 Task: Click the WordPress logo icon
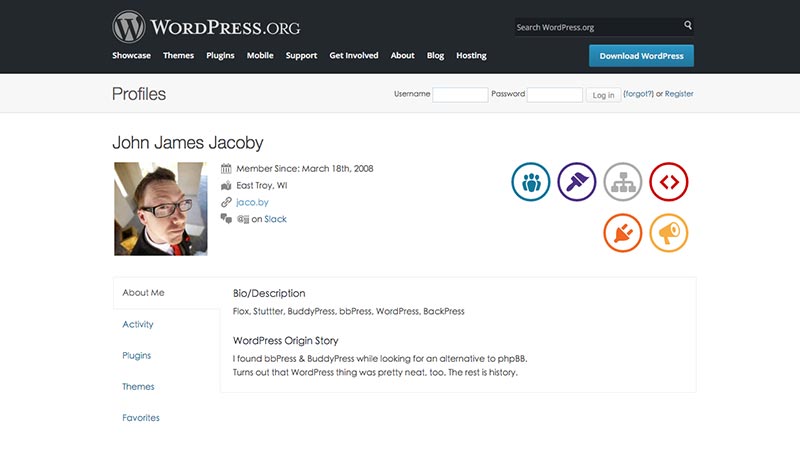129,27
